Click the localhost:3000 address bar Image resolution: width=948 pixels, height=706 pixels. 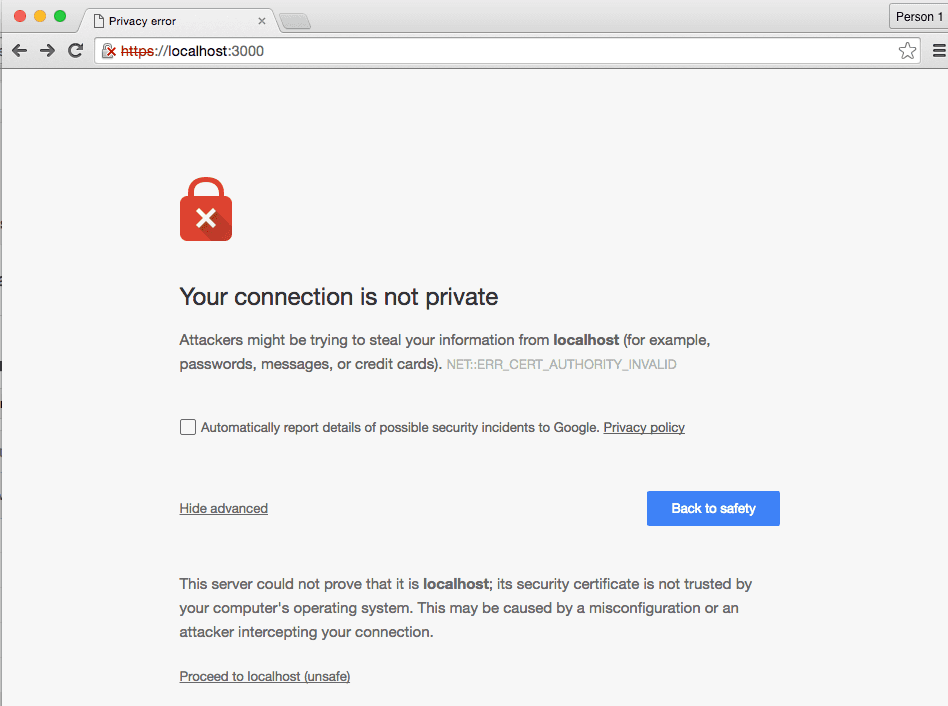(x=500, y=51)
